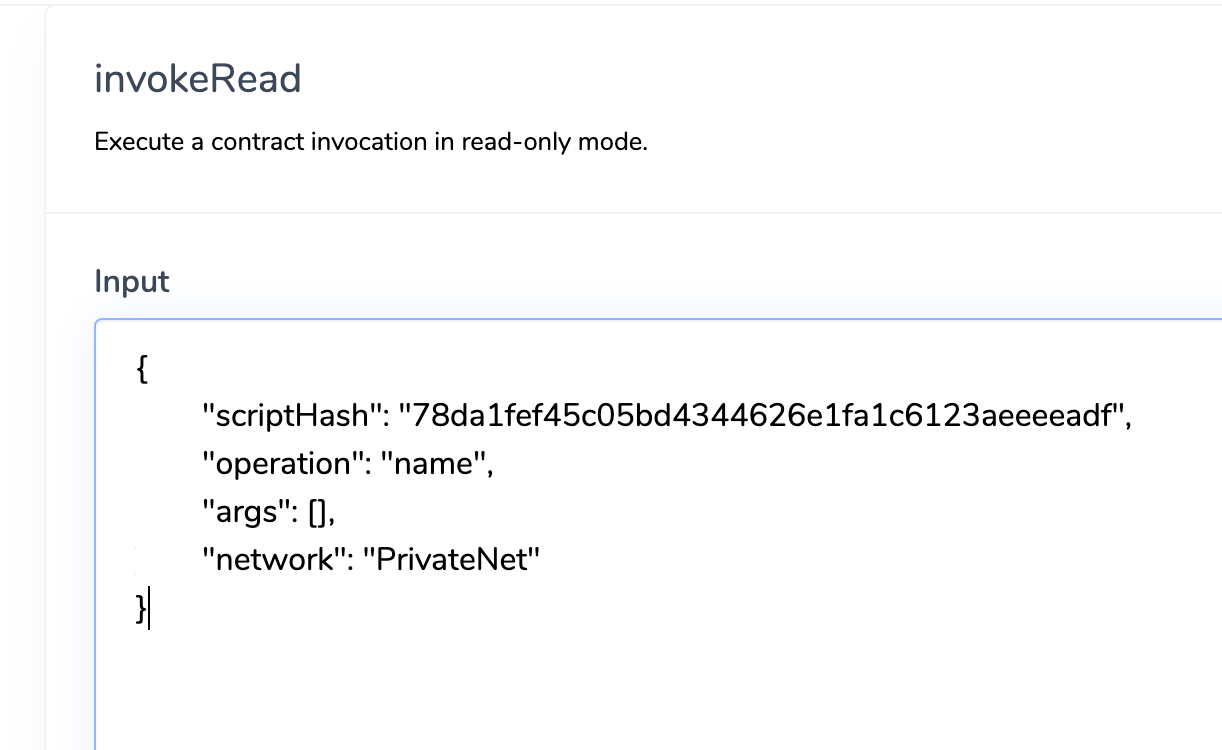Click the invokeRead heading

198,79
